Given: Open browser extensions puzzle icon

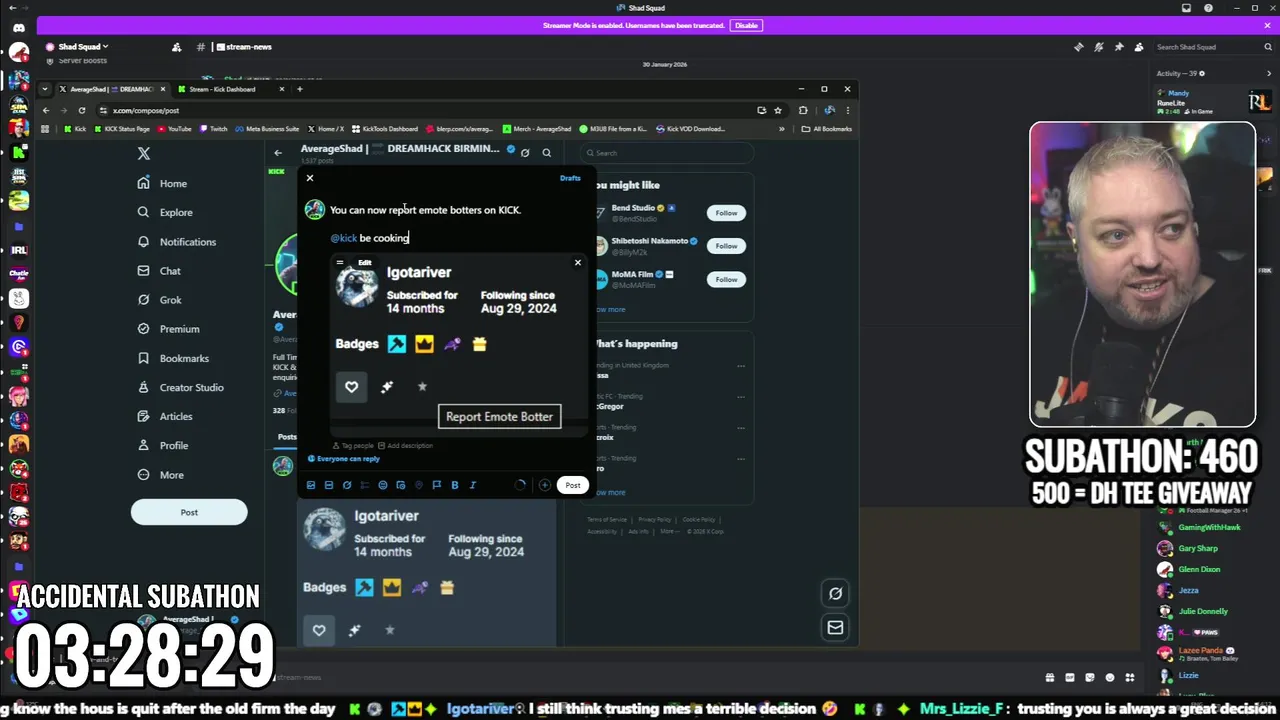Looking at the screenshot, I should pos(803,110).
